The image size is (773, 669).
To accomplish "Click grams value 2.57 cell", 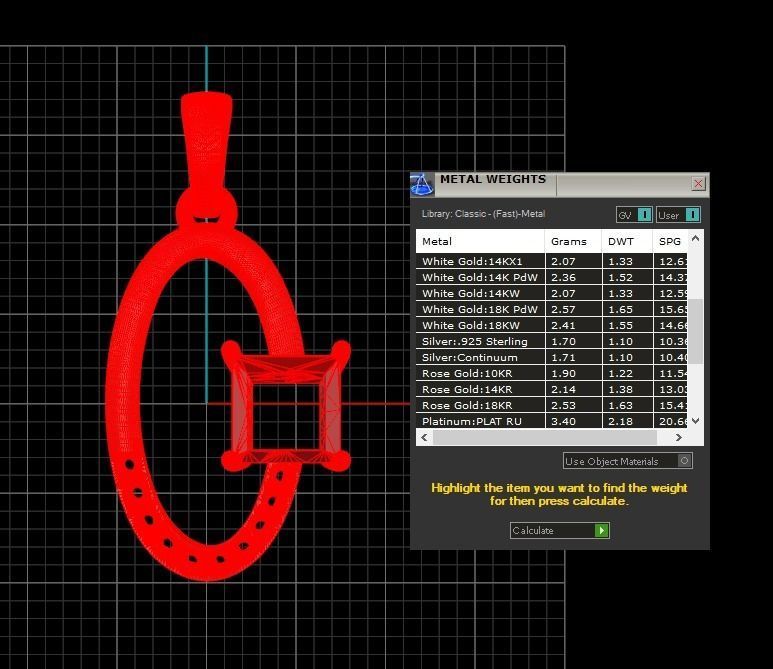I will [563, 310].
